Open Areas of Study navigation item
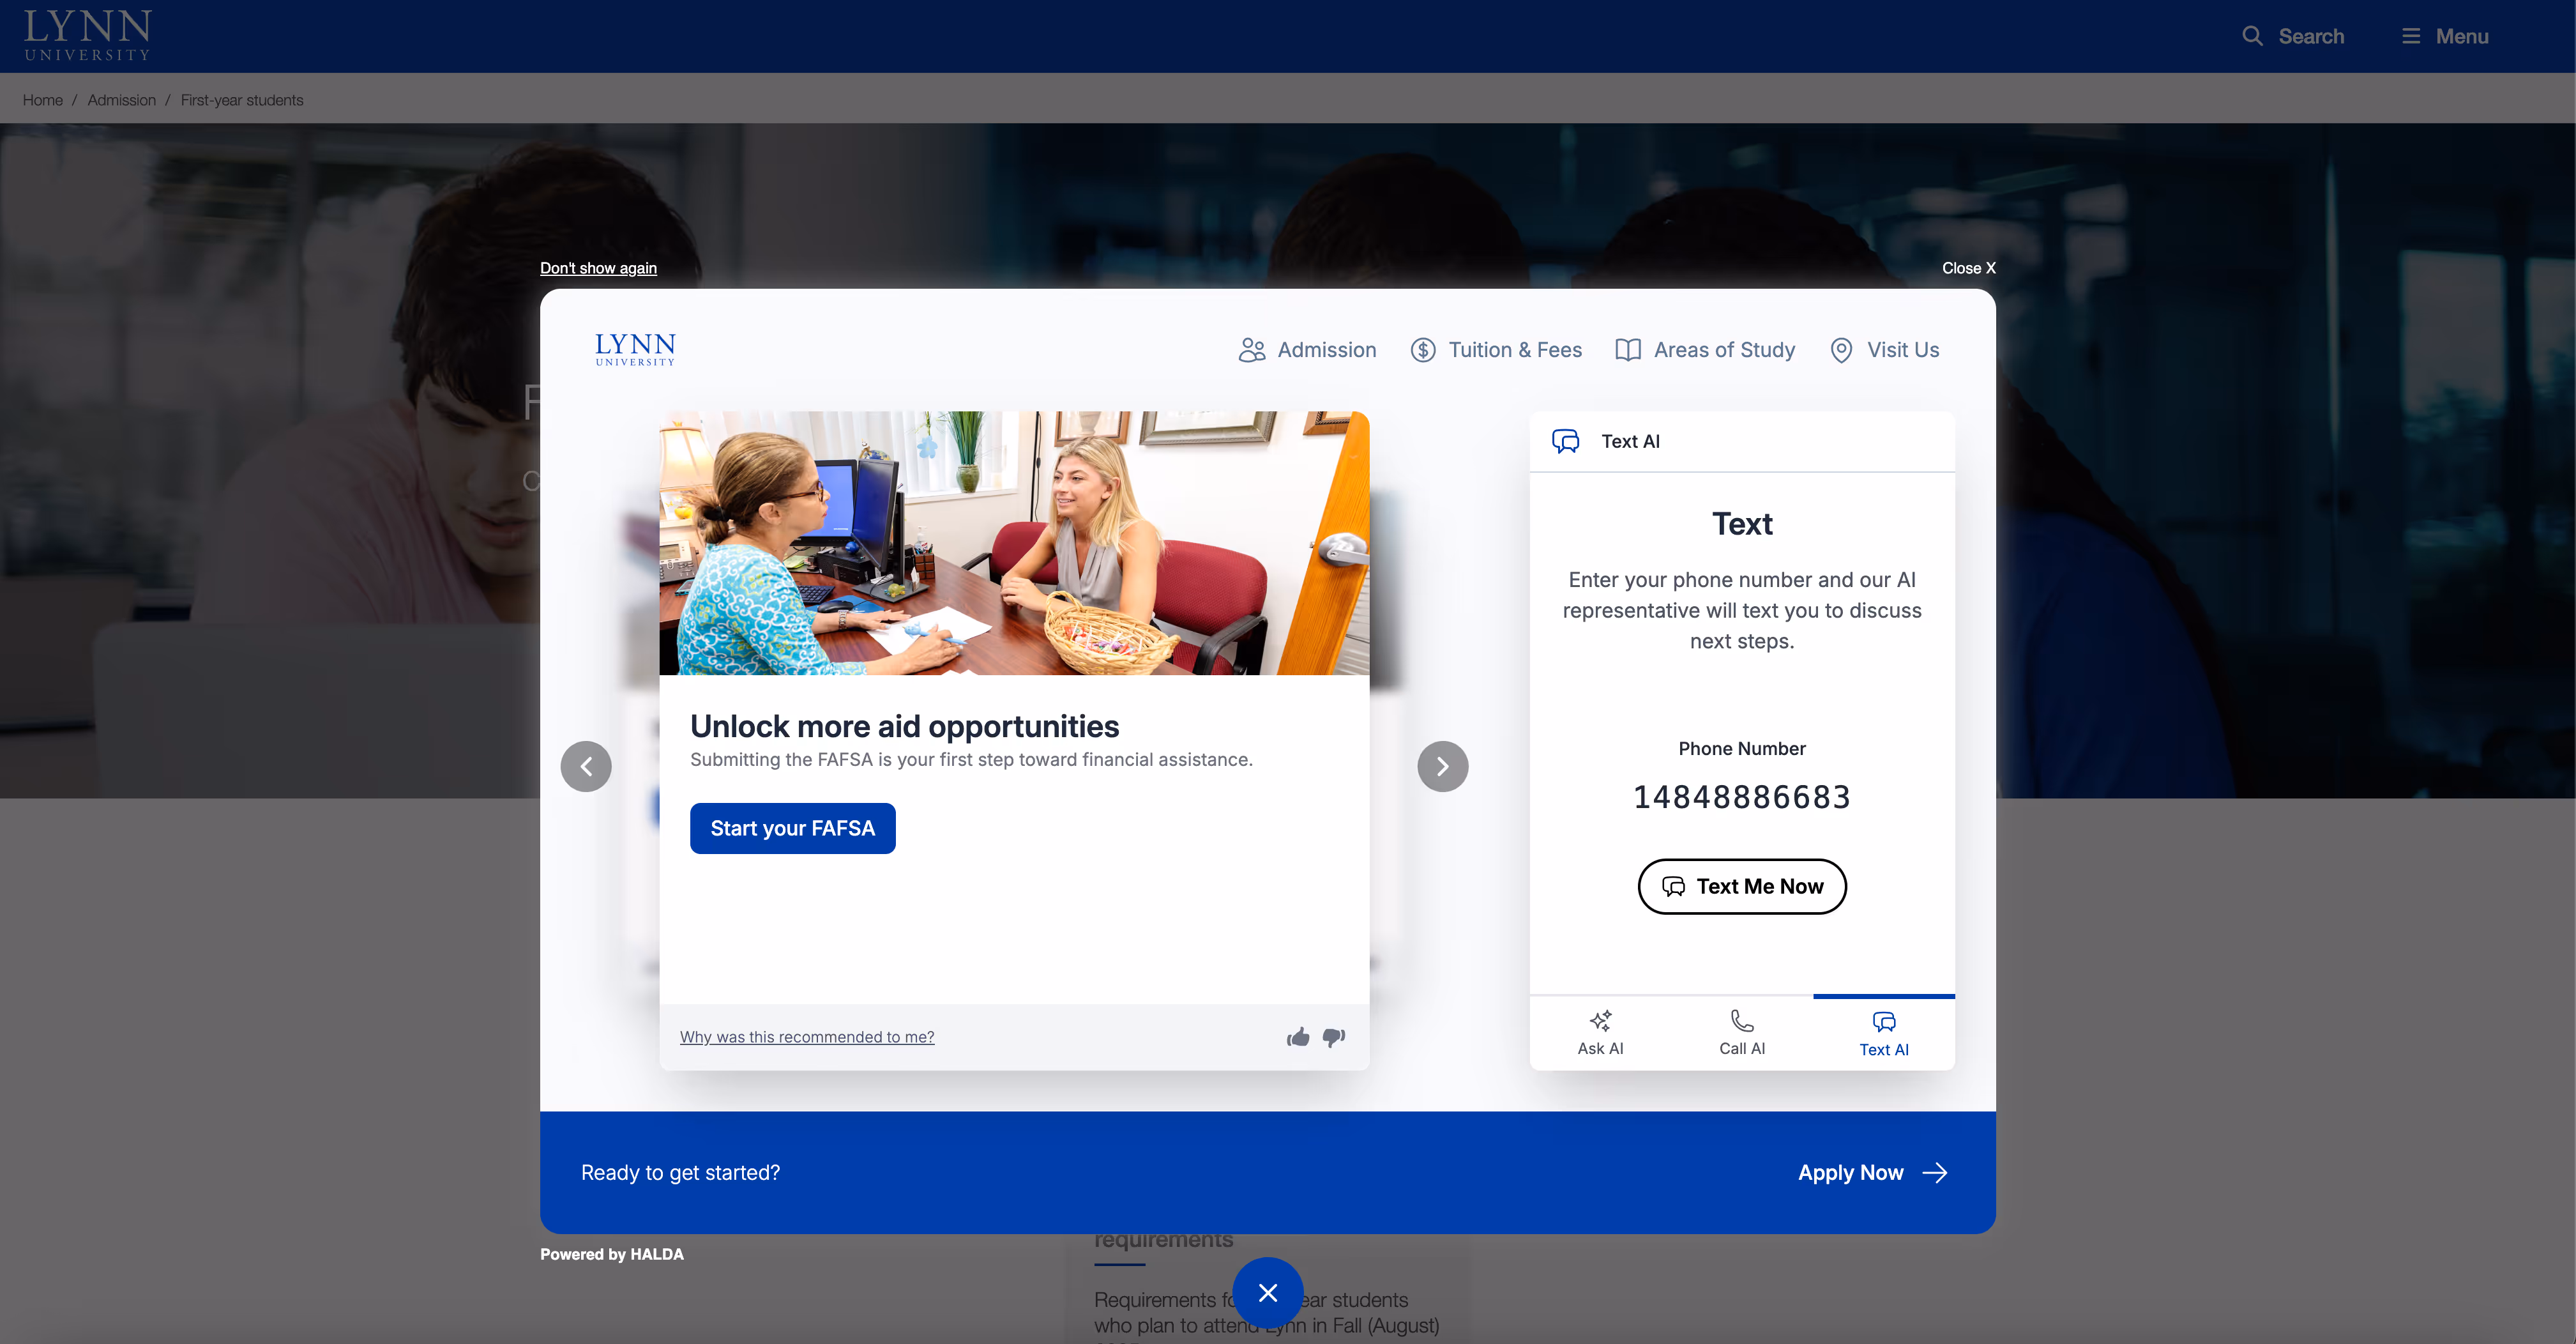The width and height of the screenshot is (2576, 1344). pos(1705,350)
